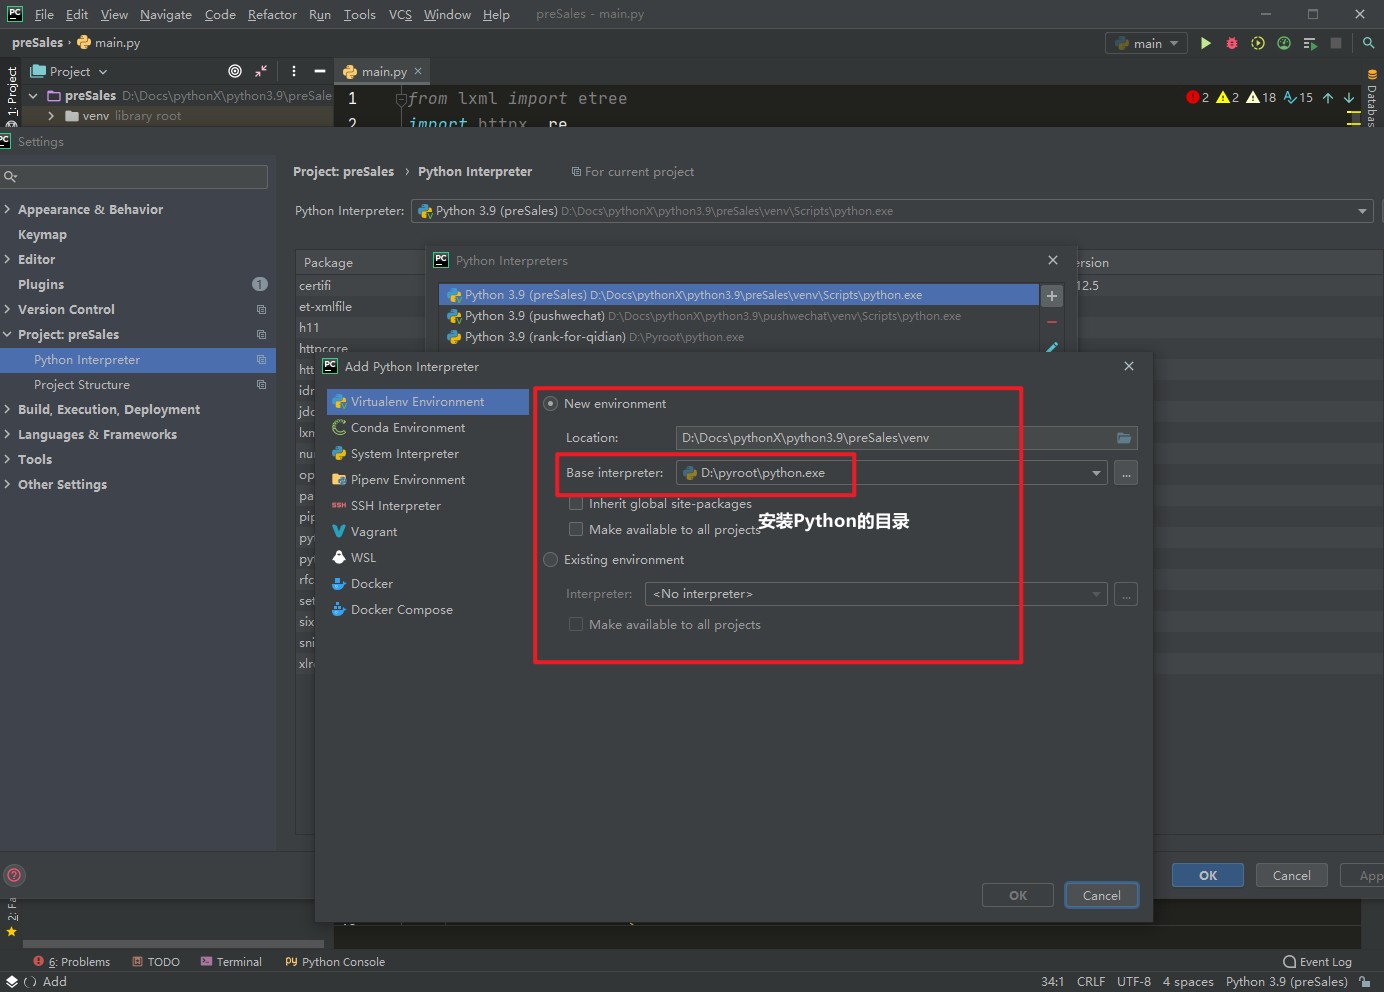Browse Location folder icon in Add Python Interpreter
This screenshot has width=1384, height=992.
point(1124,438)
